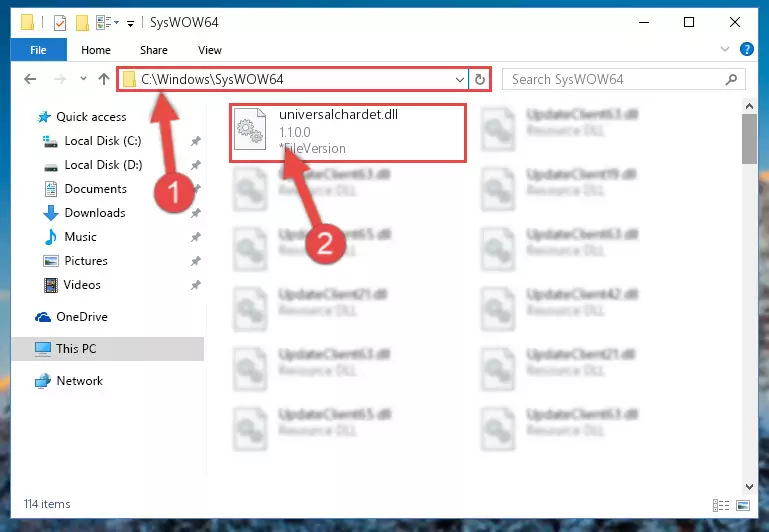This screenshot has width=769, height=532.
Task: Click the search magnifier icon
Action: coord(731,79)
